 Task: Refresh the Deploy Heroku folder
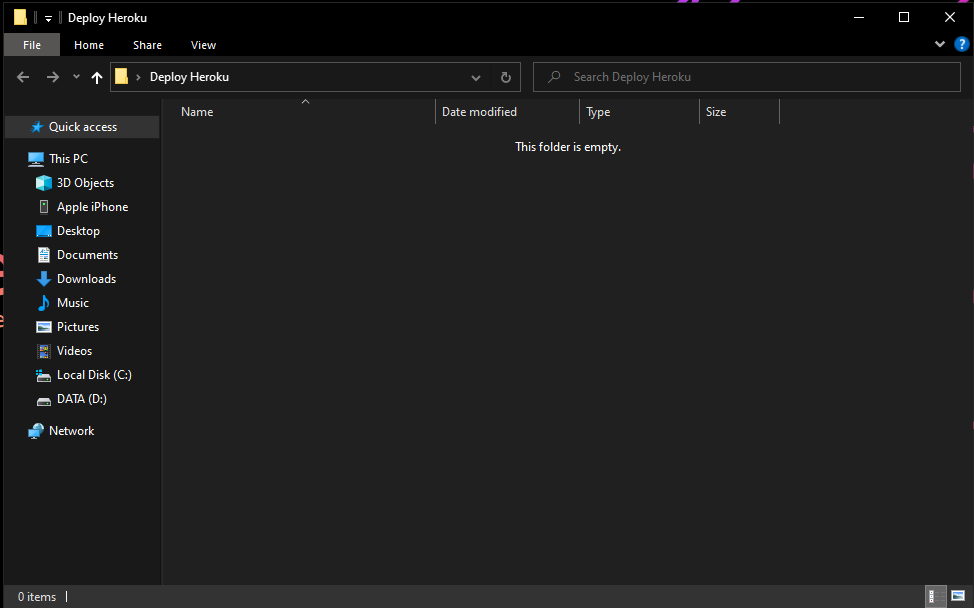506,78
